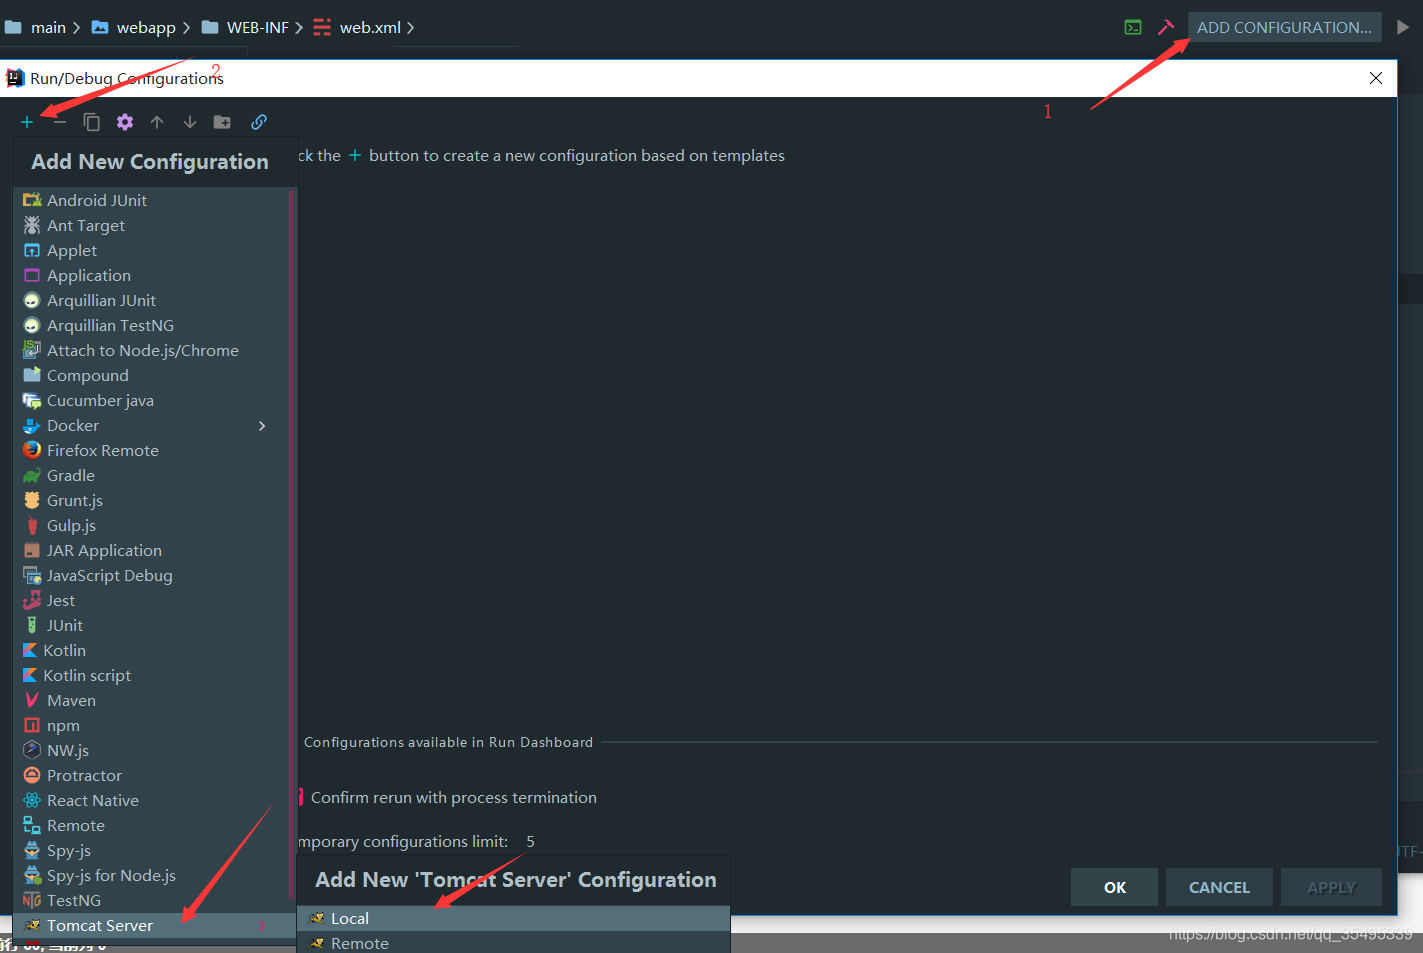Screen dimensions: 1423x953
Task: Click the WEB-INF breadcrumb folder
Action: coord(246,27)
